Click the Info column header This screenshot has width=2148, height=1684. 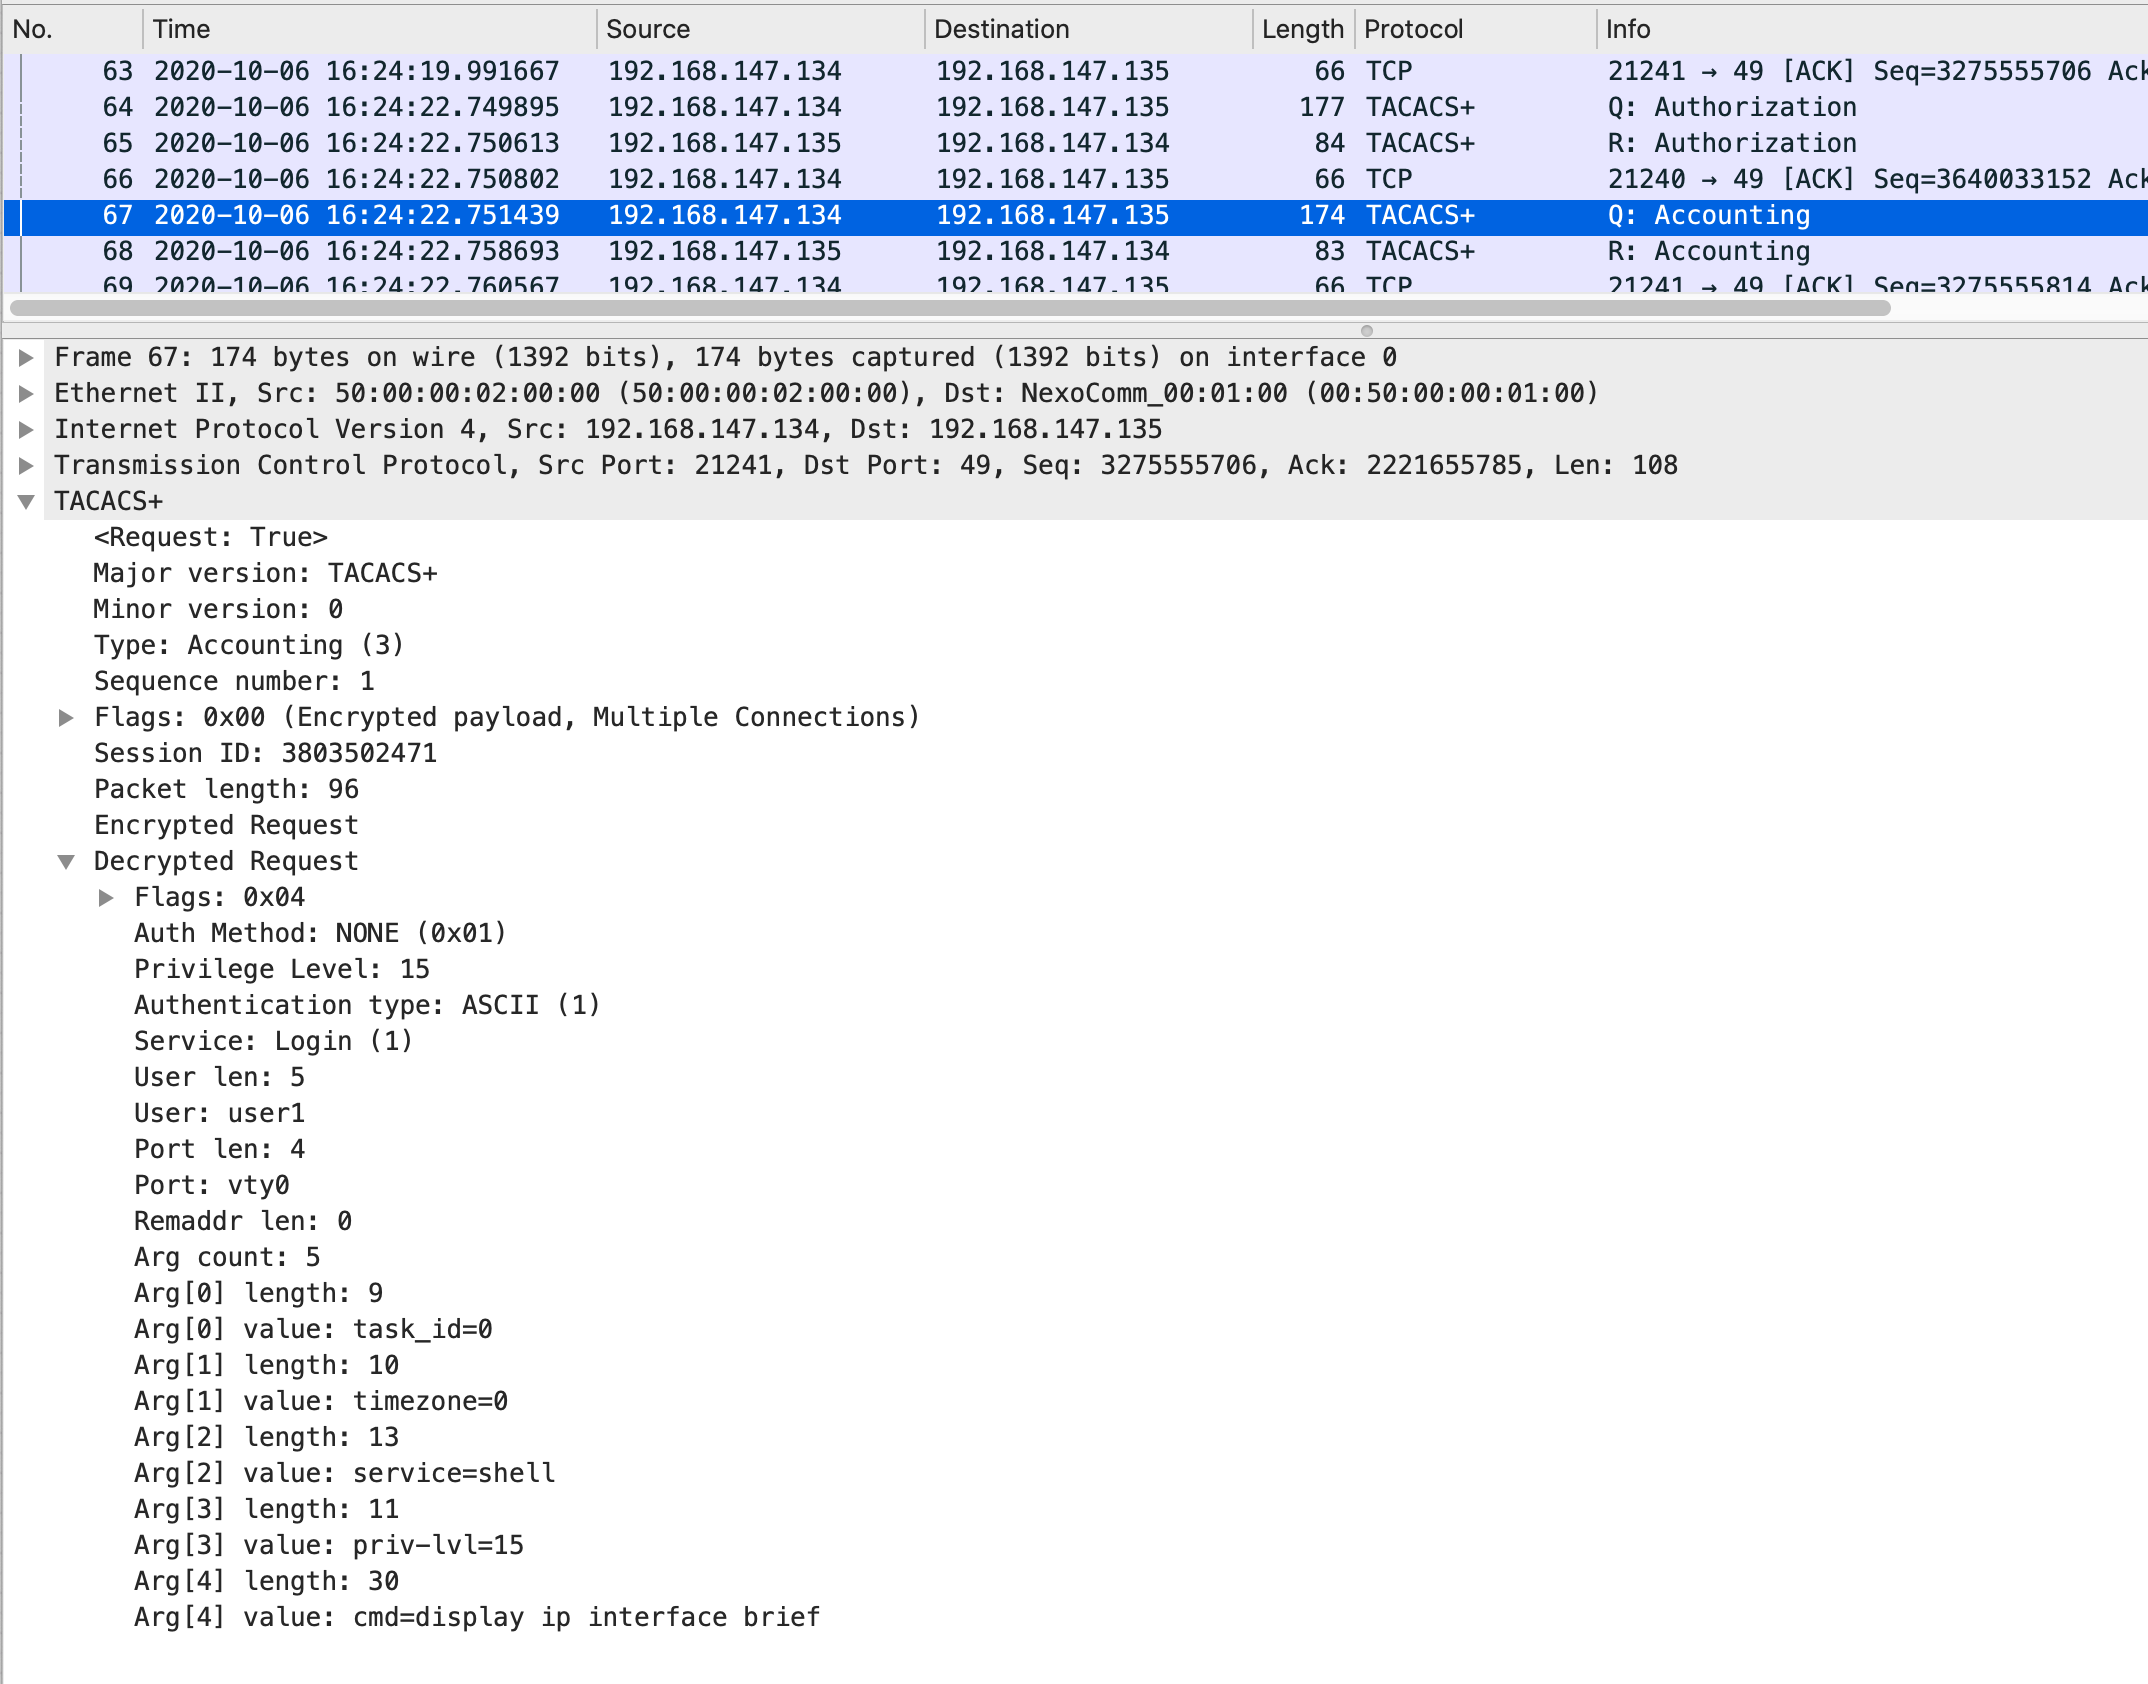click(1628, 29)
